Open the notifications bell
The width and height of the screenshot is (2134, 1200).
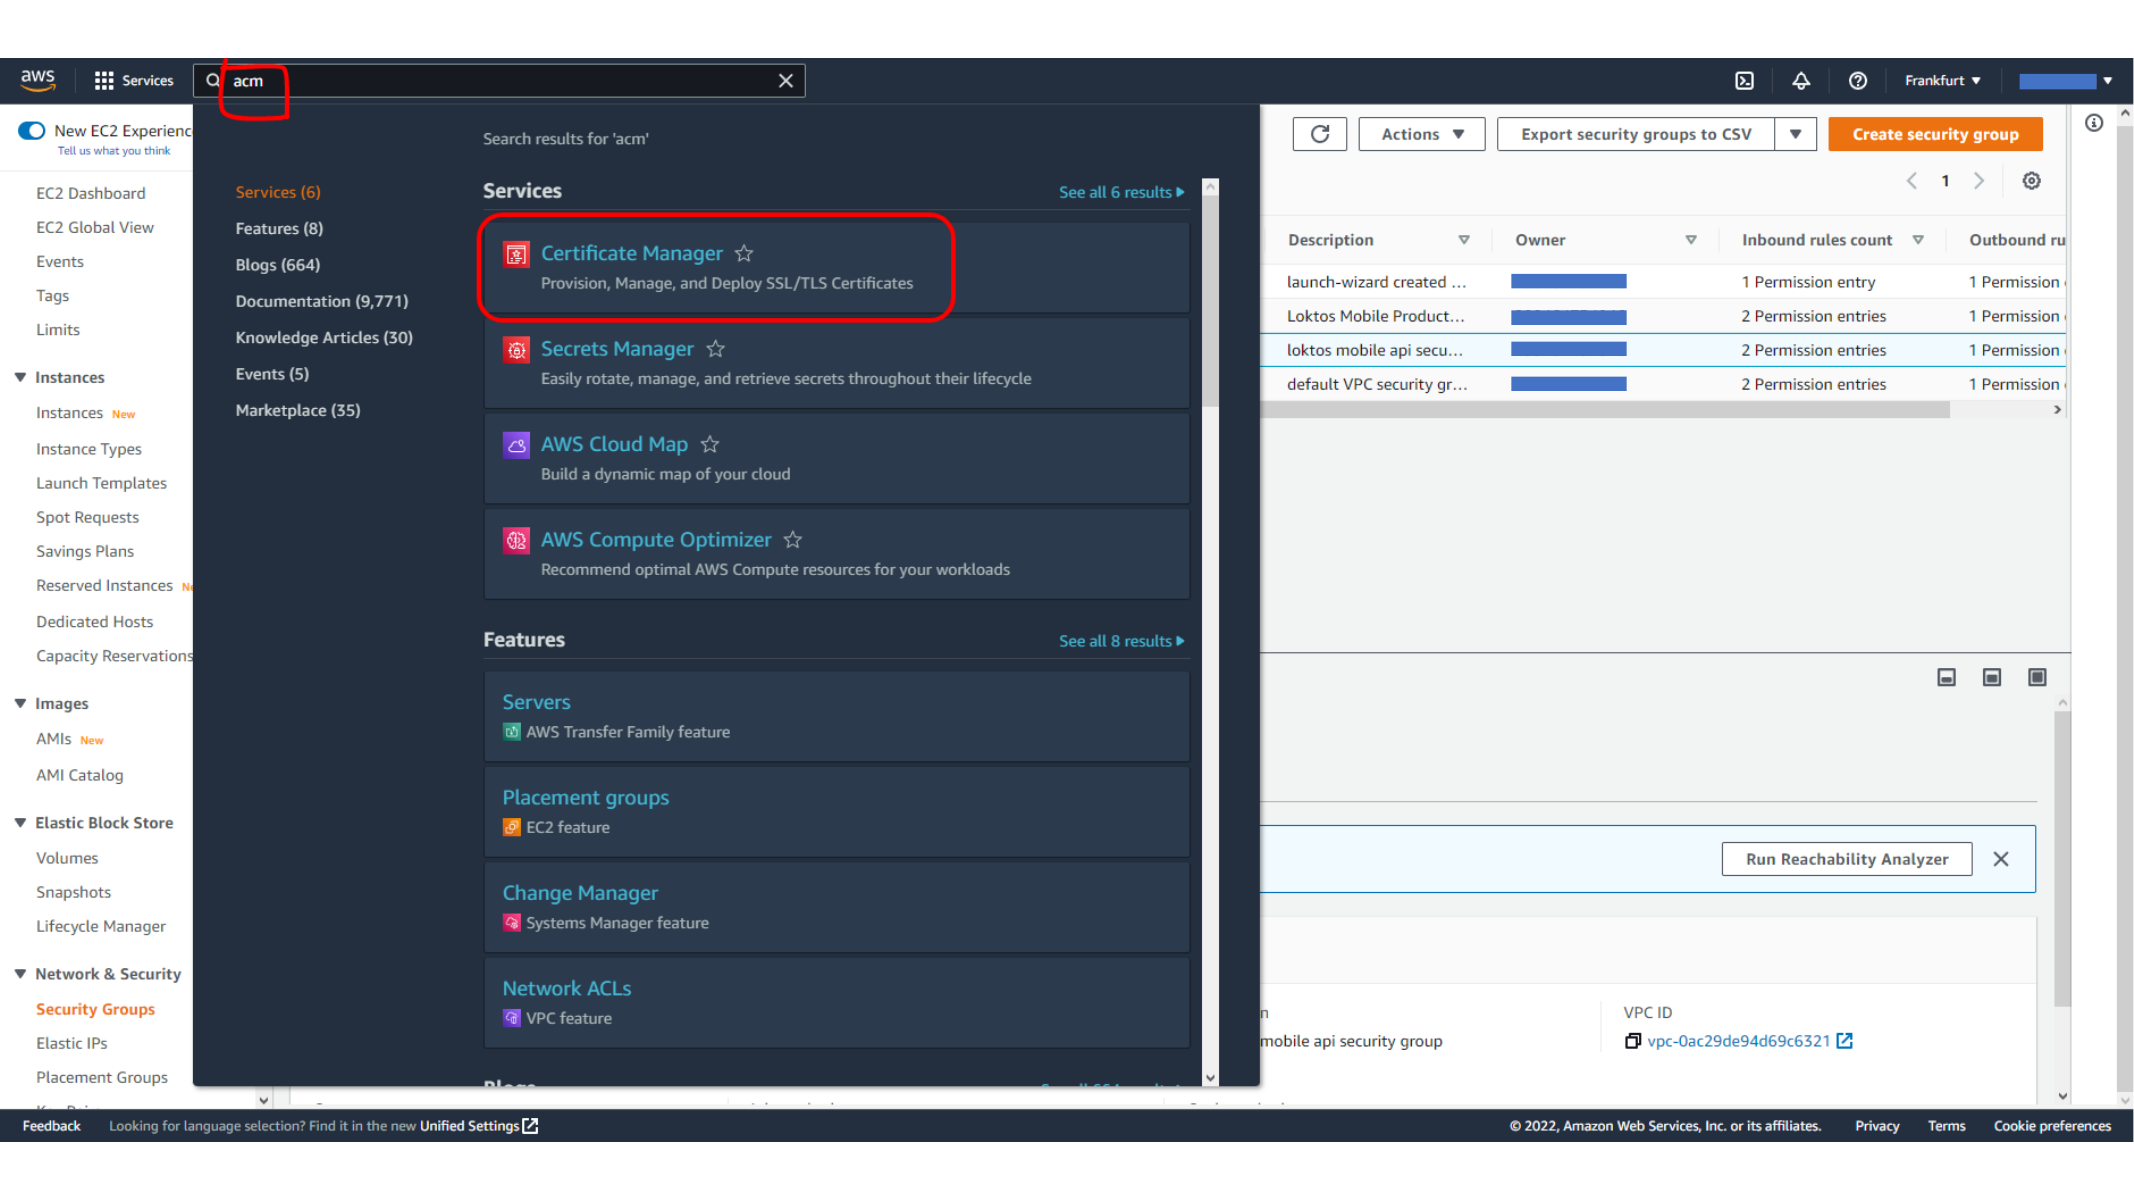point(1800,80)
